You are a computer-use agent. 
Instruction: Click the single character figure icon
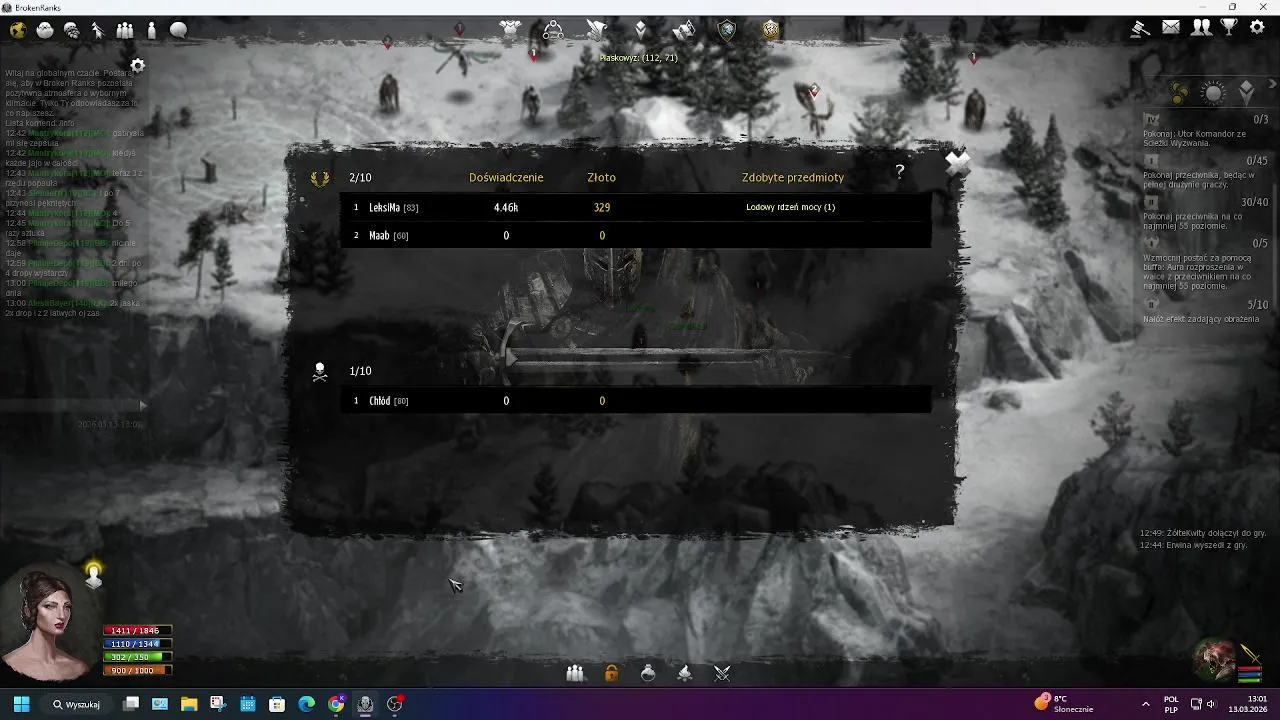coord(151,30)
